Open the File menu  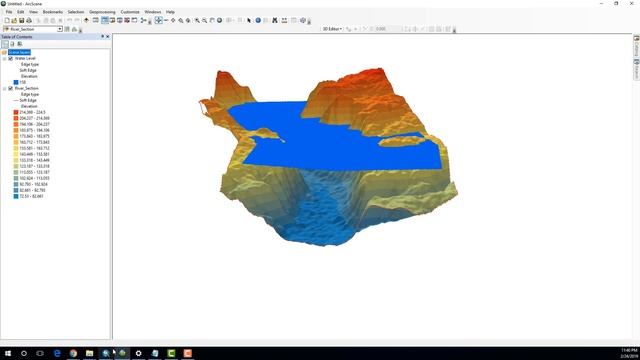(9, 12)
